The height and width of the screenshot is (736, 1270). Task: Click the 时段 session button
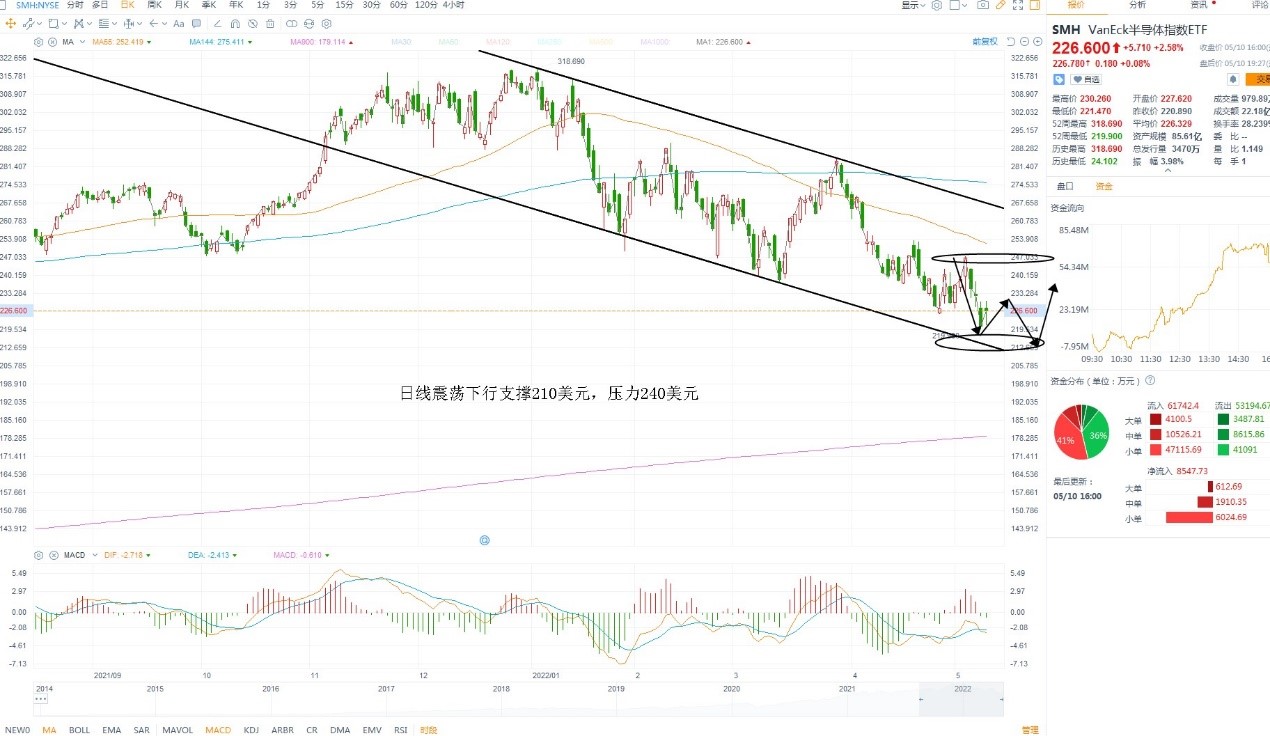[x=429, y=730]
